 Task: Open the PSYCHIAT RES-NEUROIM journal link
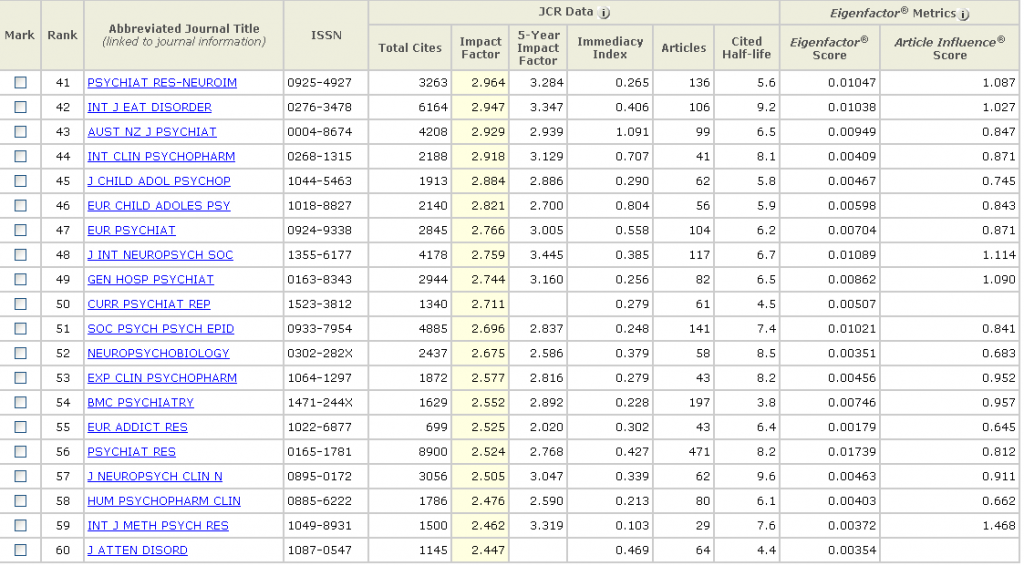click(x=162, y=83)
